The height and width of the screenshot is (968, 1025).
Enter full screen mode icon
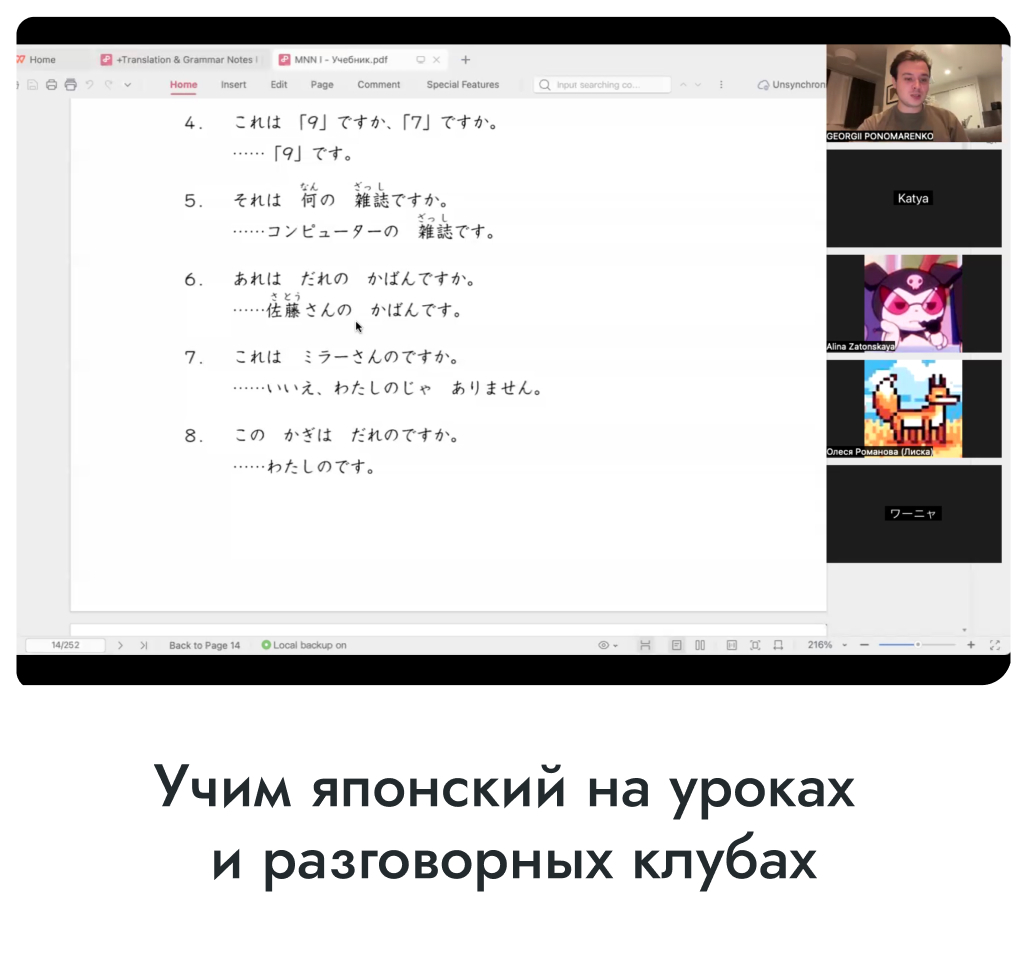coord(995,645)
